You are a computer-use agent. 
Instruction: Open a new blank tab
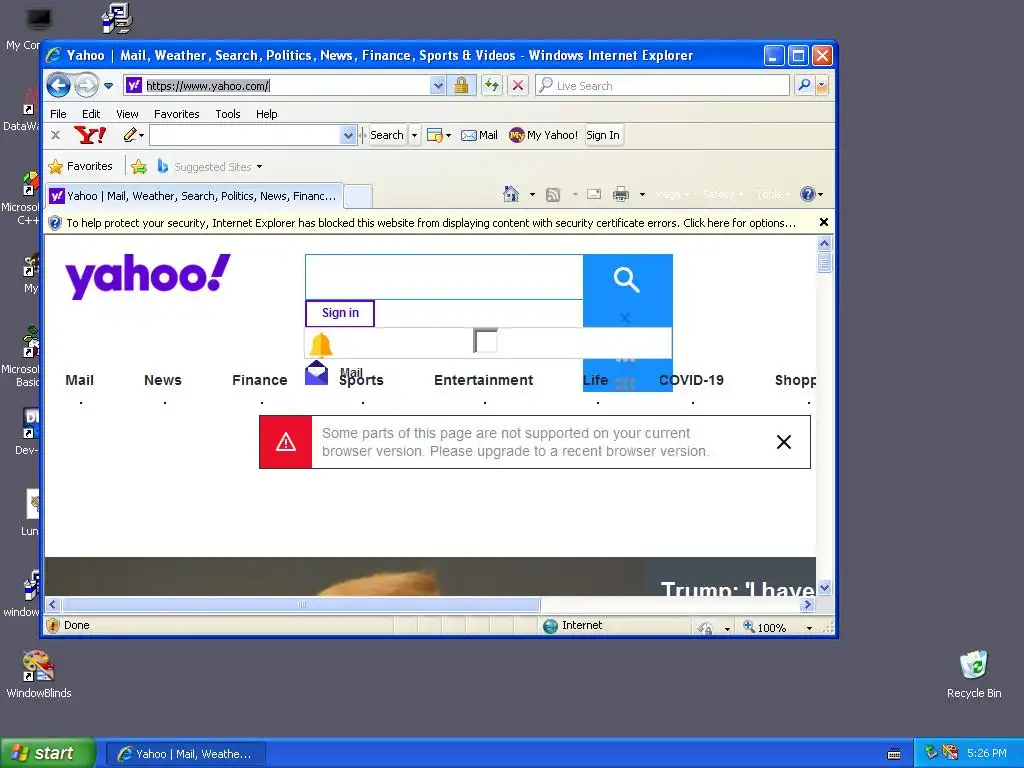[358, 196]
